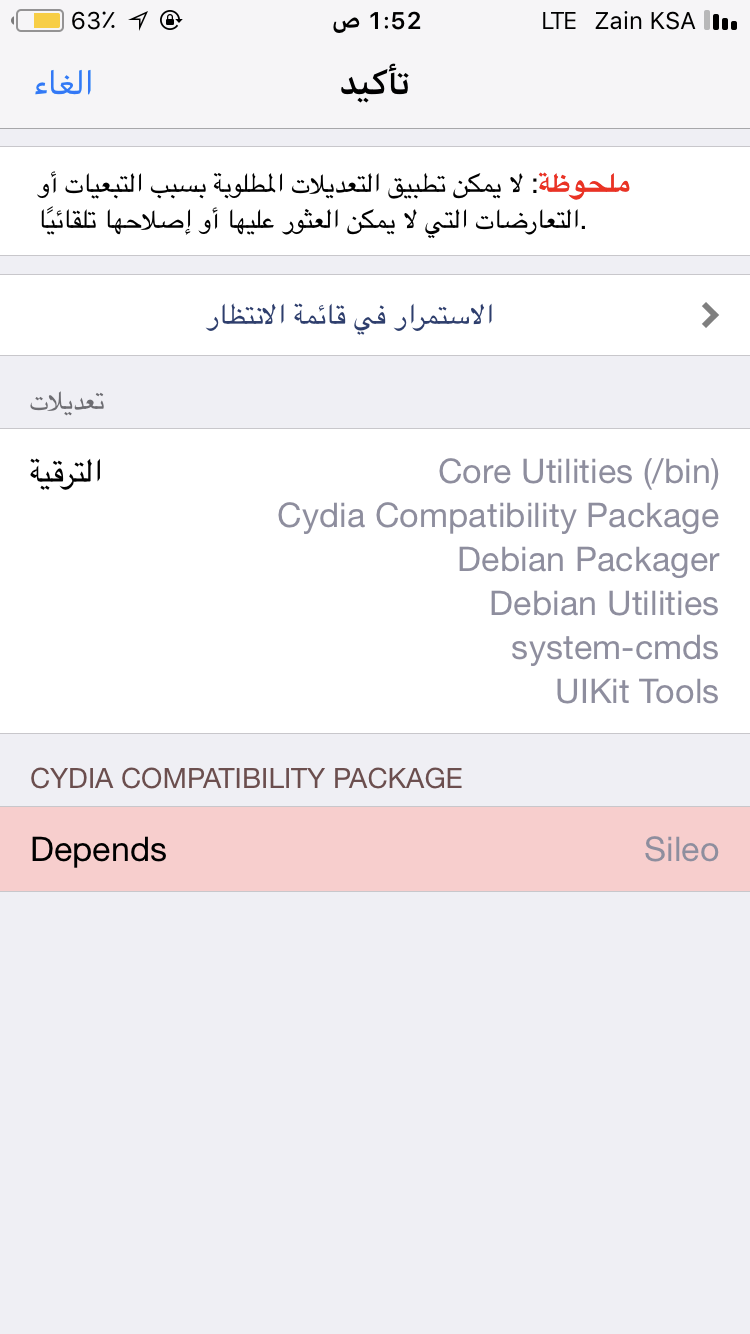
Task: Tap the system-cmds package entry
Action: tap(614, 648)
